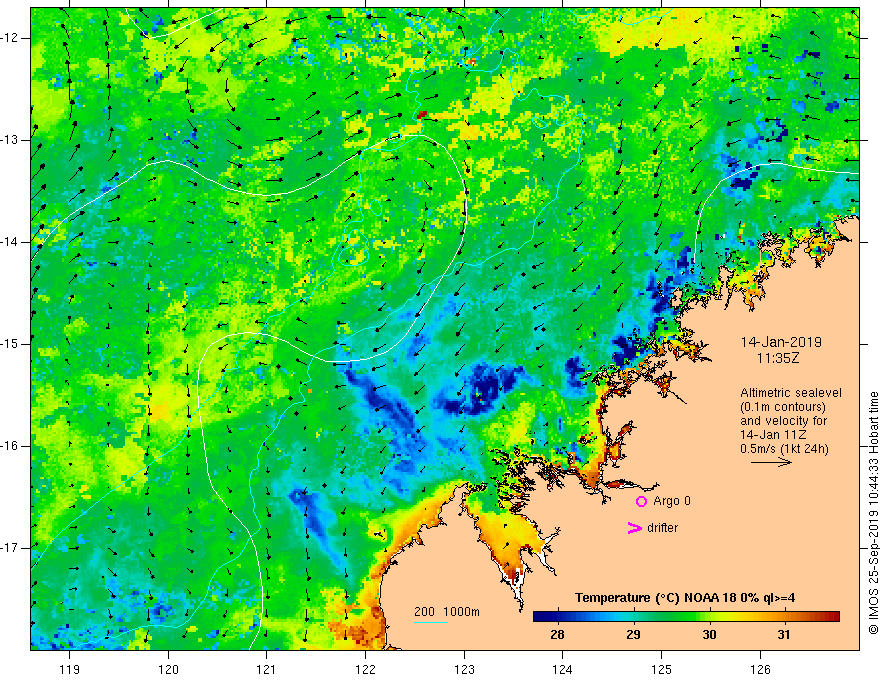
Task: Click the longitude axis label 119
Action: point(69,669)
